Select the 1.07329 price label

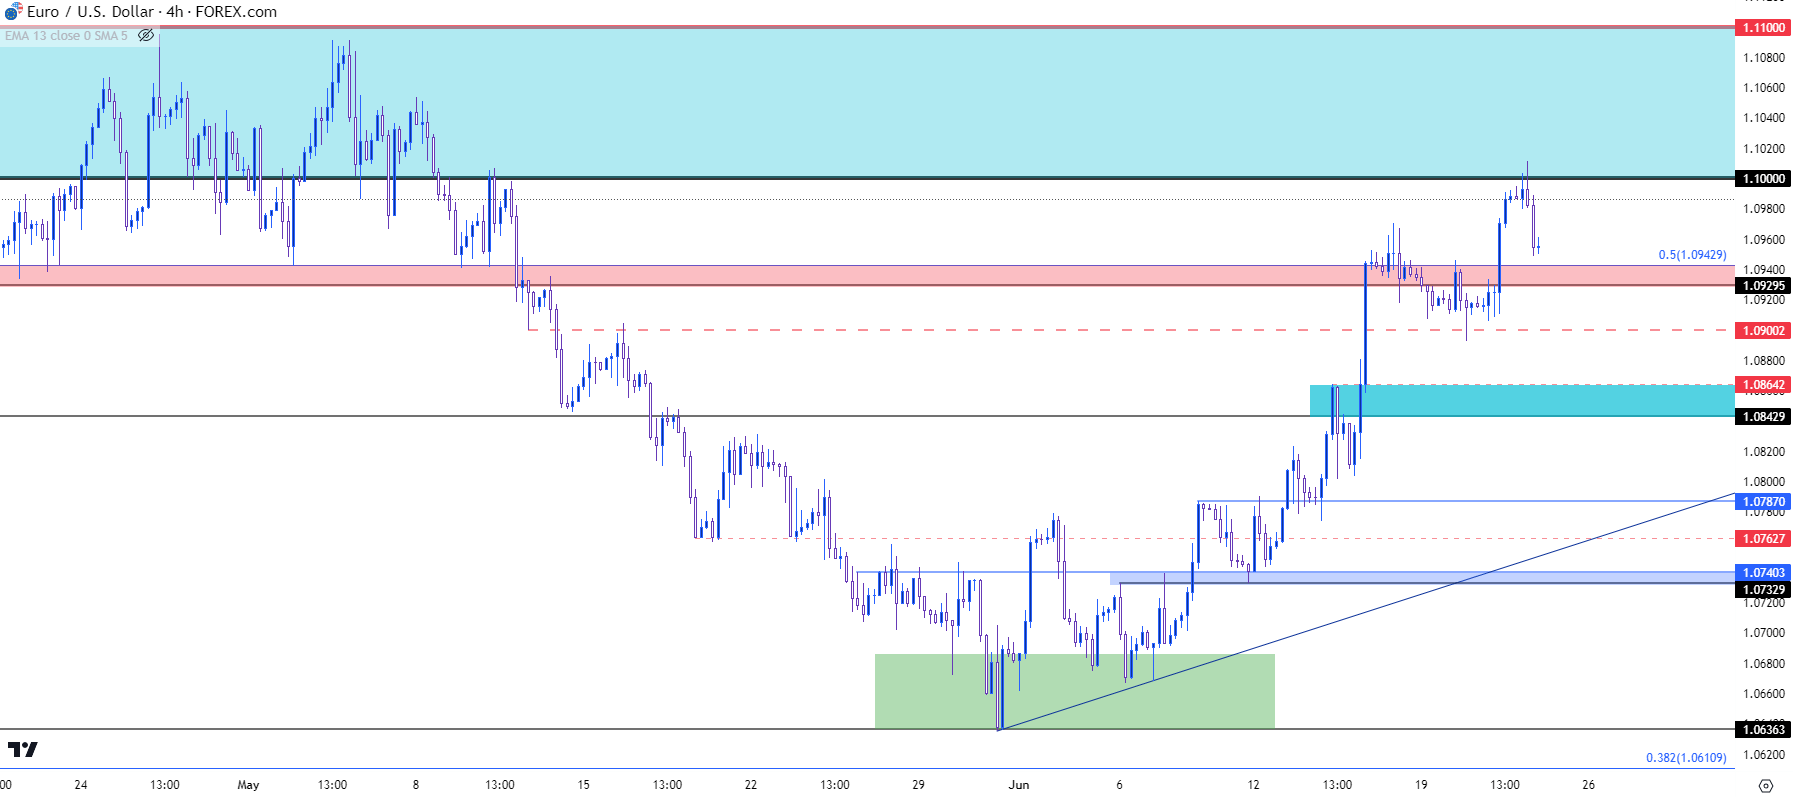click(1763, 590)
